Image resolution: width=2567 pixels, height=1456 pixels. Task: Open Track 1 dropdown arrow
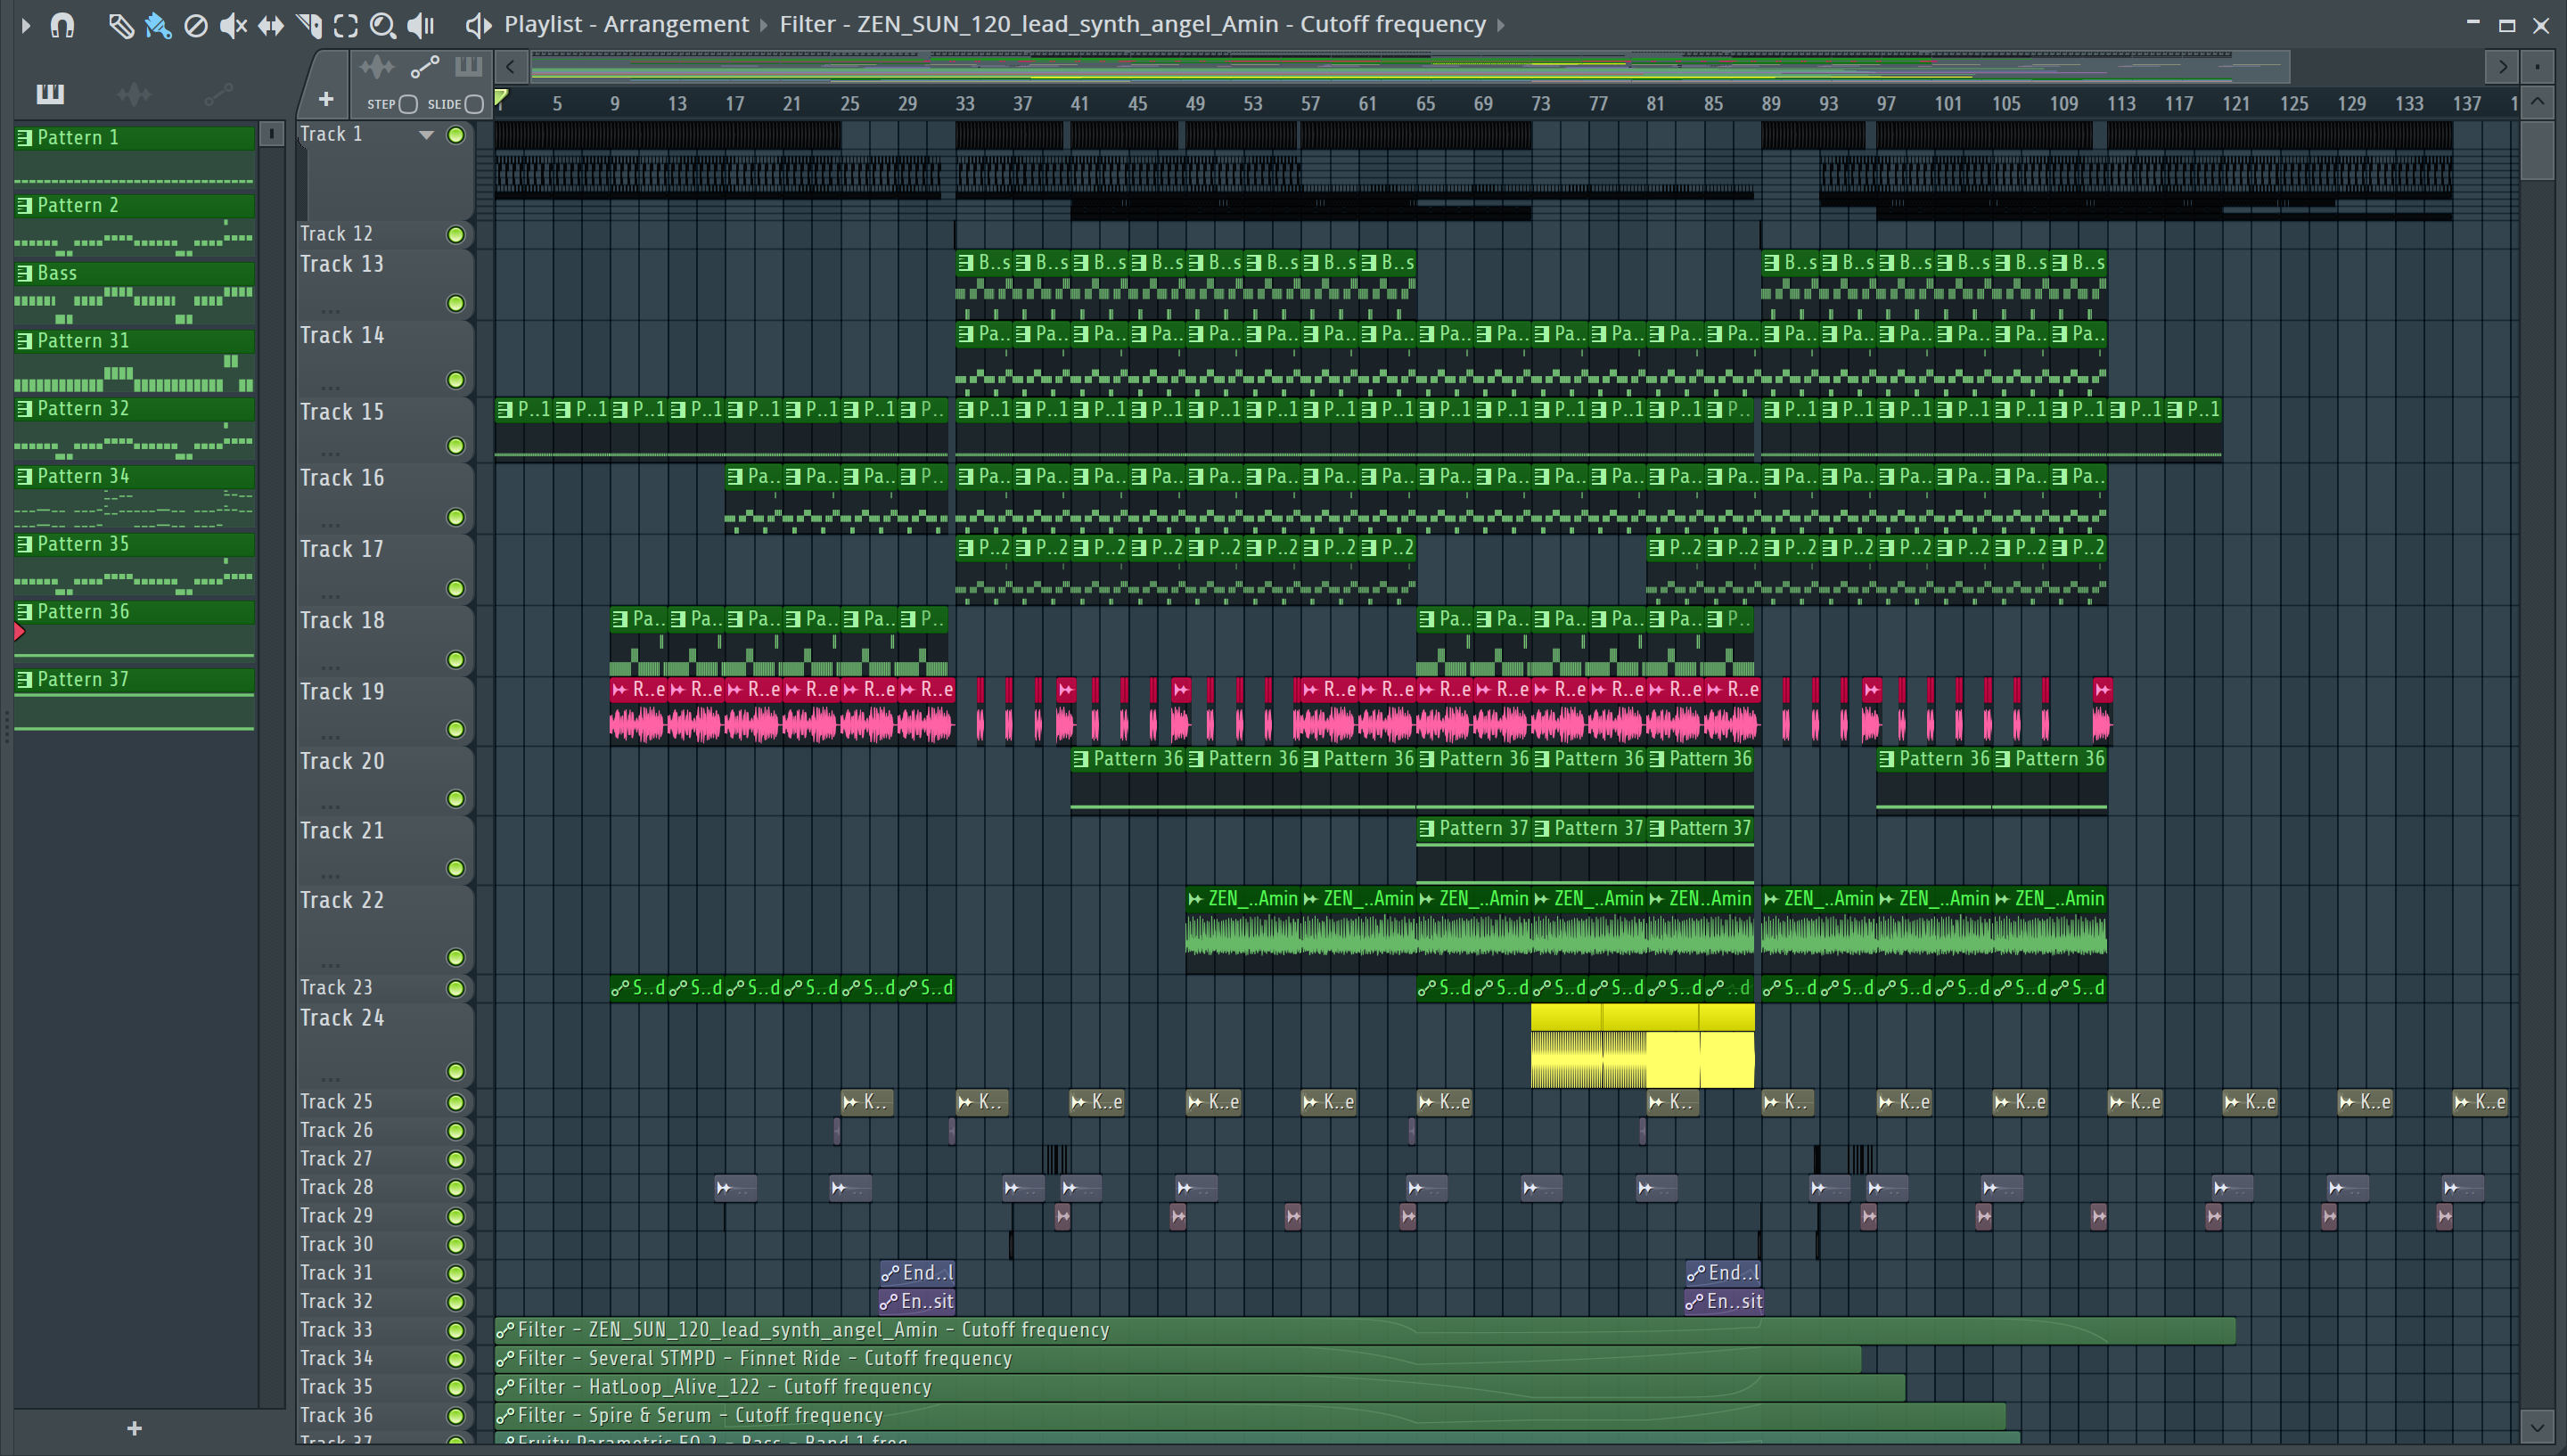coord(426,135)
